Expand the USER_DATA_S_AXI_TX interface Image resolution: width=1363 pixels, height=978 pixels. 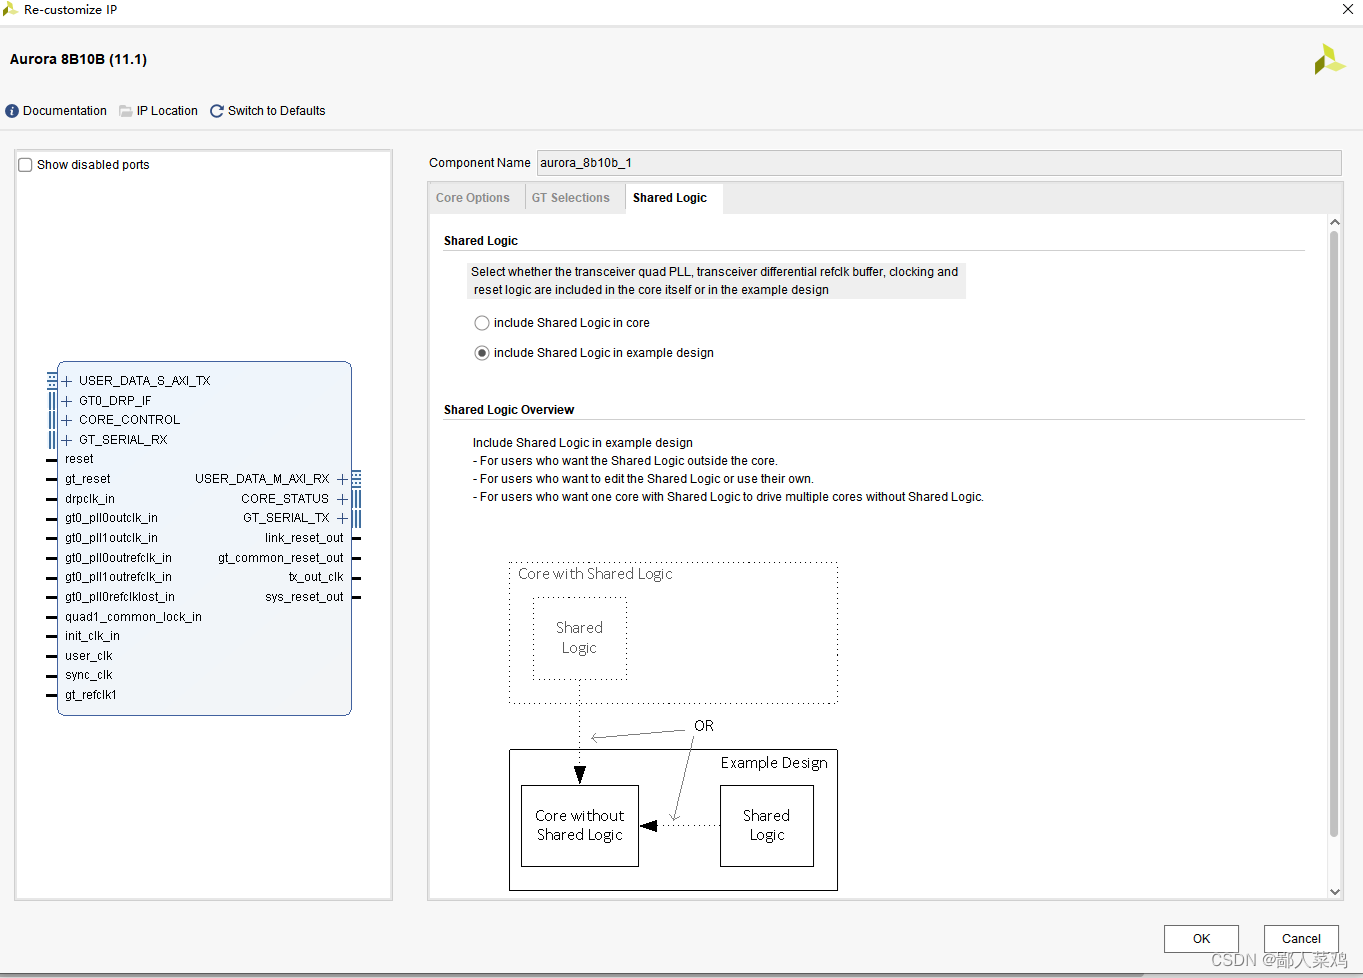coord(66,380)
